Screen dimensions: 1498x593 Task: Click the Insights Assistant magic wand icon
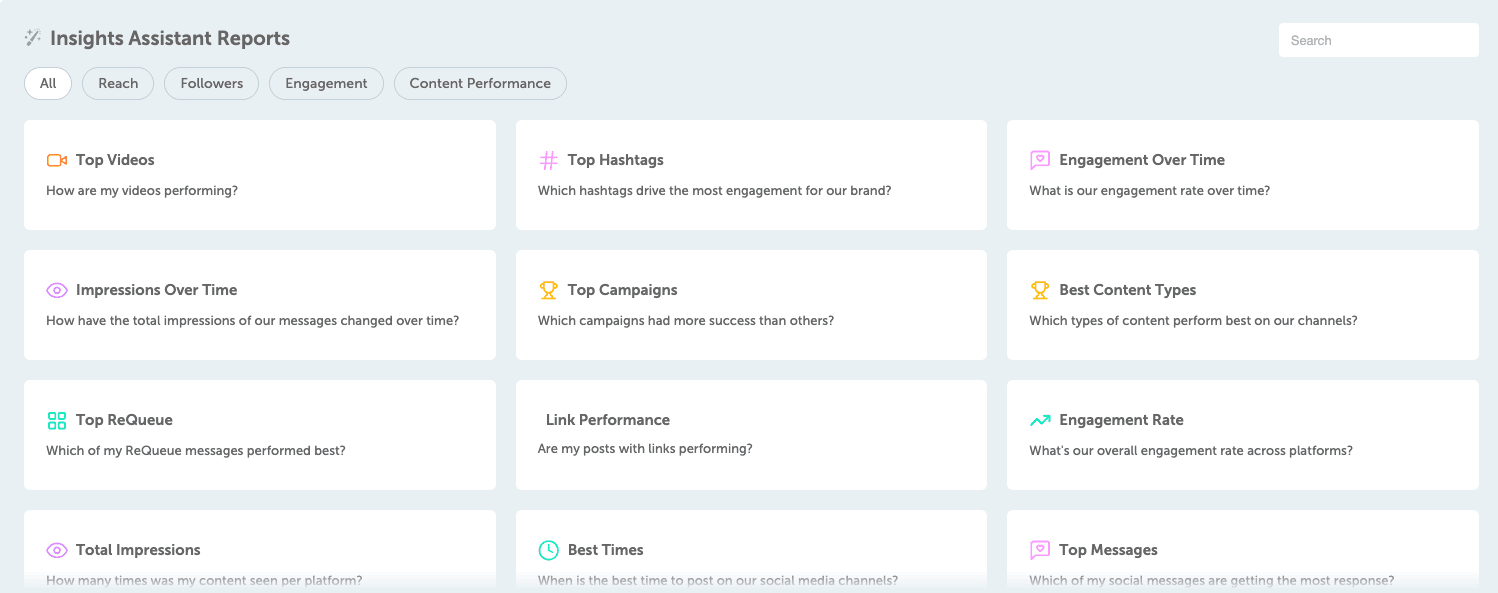pos(33,38)
